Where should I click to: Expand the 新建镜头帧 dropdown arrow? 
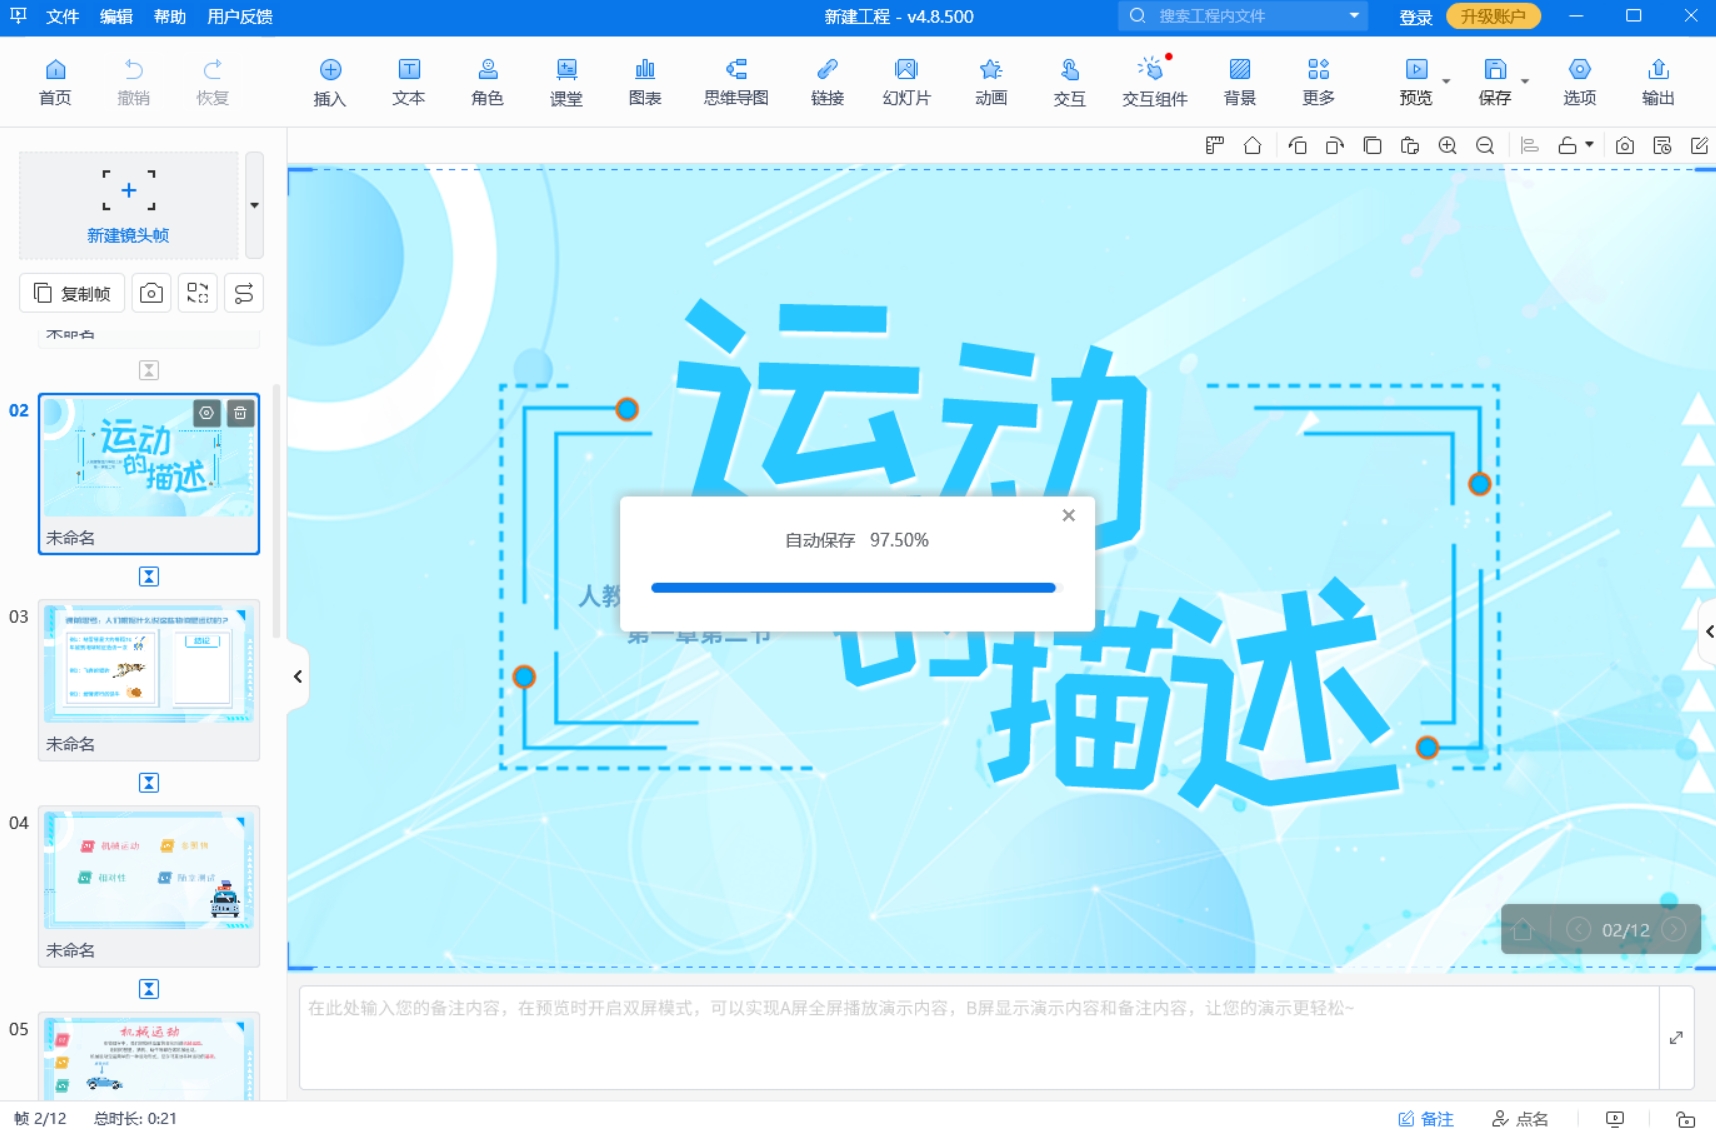[x=255, y=205]
